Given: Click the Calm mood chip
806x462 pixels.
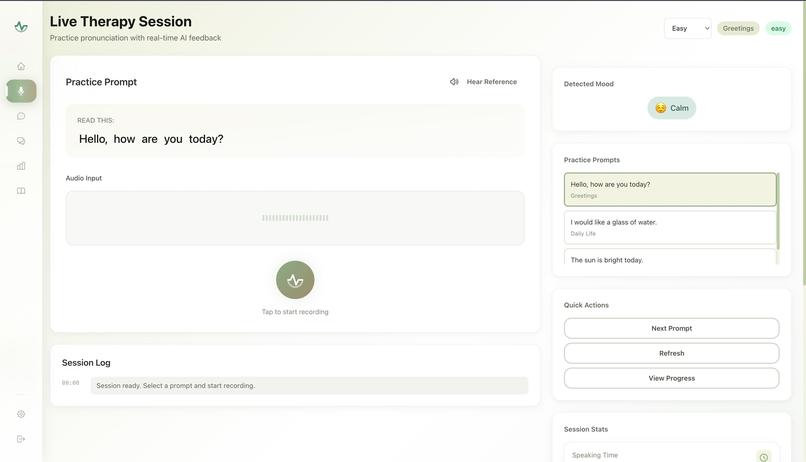Looking at the screenshot, I should pos(671,108).
